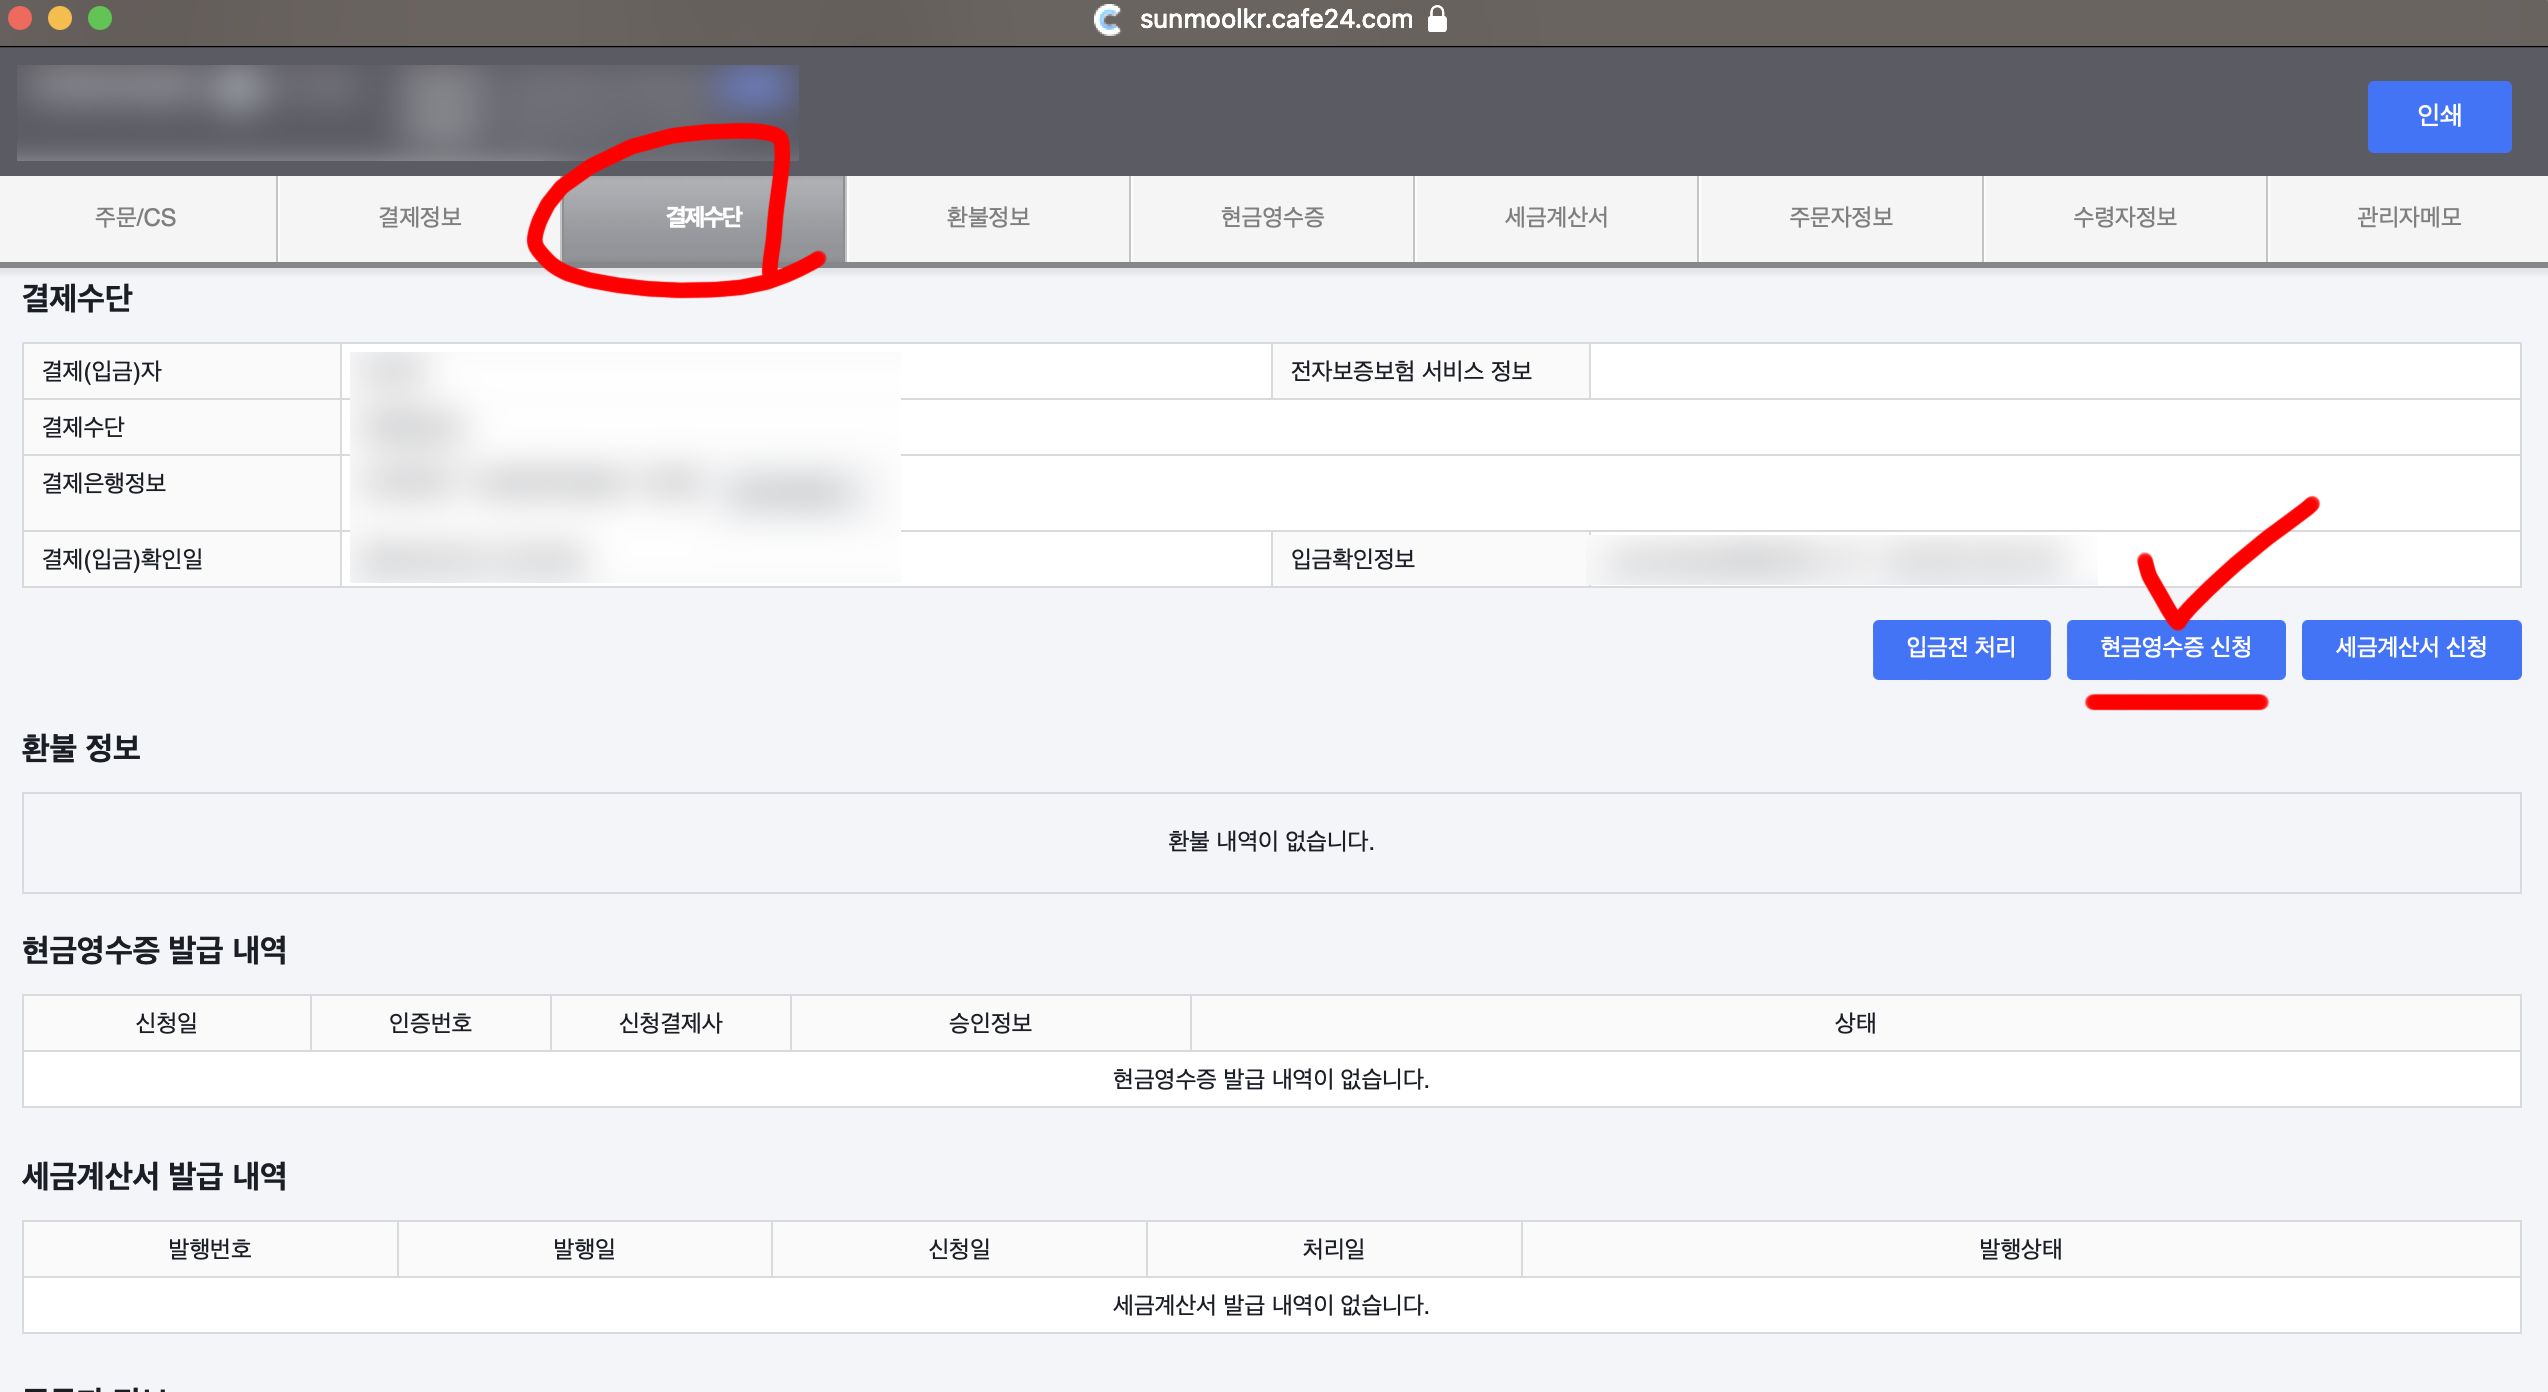
Task: Switch to the 세금계산서 tab
Action: click(x=1556, y=217)
